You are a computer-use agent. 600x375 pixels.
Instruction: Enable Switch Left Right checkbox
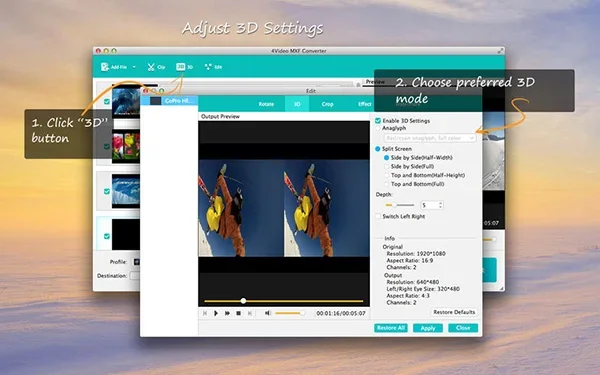pyautogui.click(x=378, y=217)
